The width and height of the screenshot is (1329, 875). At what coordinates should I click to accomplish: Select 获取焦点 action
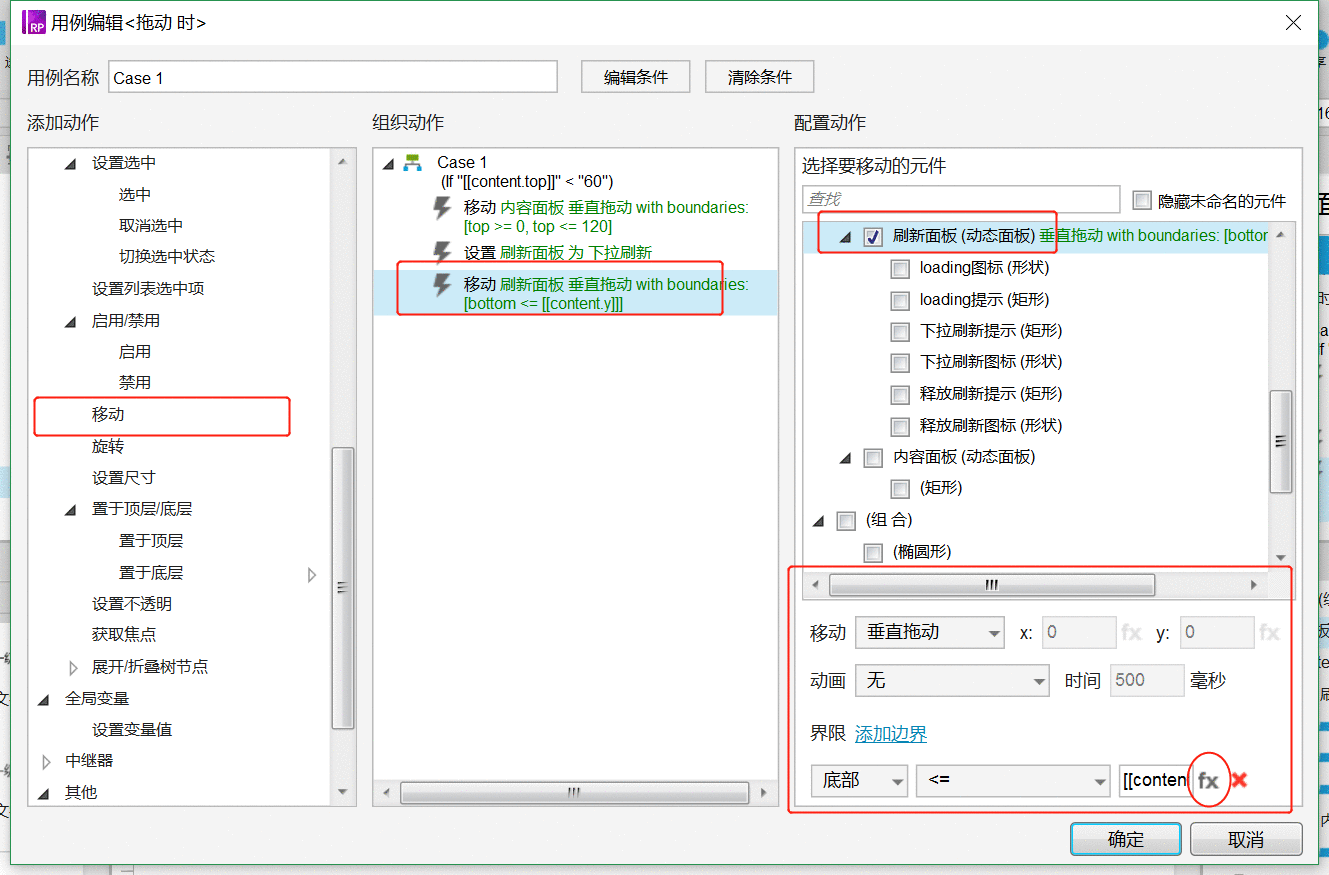(124, 635)
